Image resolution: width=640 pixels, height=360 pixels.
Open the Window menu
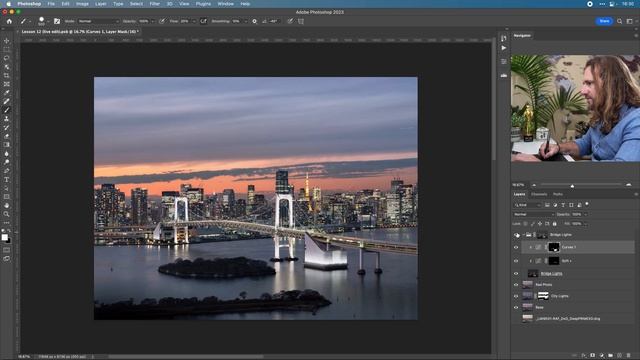point(225,4)
